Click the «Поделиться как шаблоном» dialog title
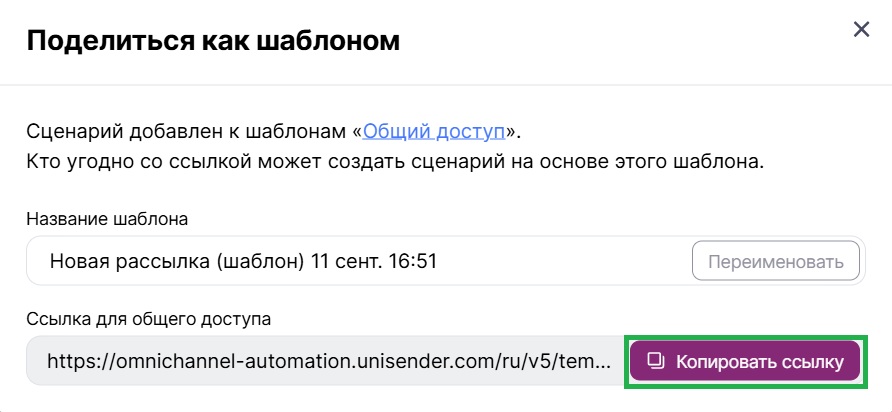This screenshot has height=412, width=892. pyautogui.click(x=213, y=42)
